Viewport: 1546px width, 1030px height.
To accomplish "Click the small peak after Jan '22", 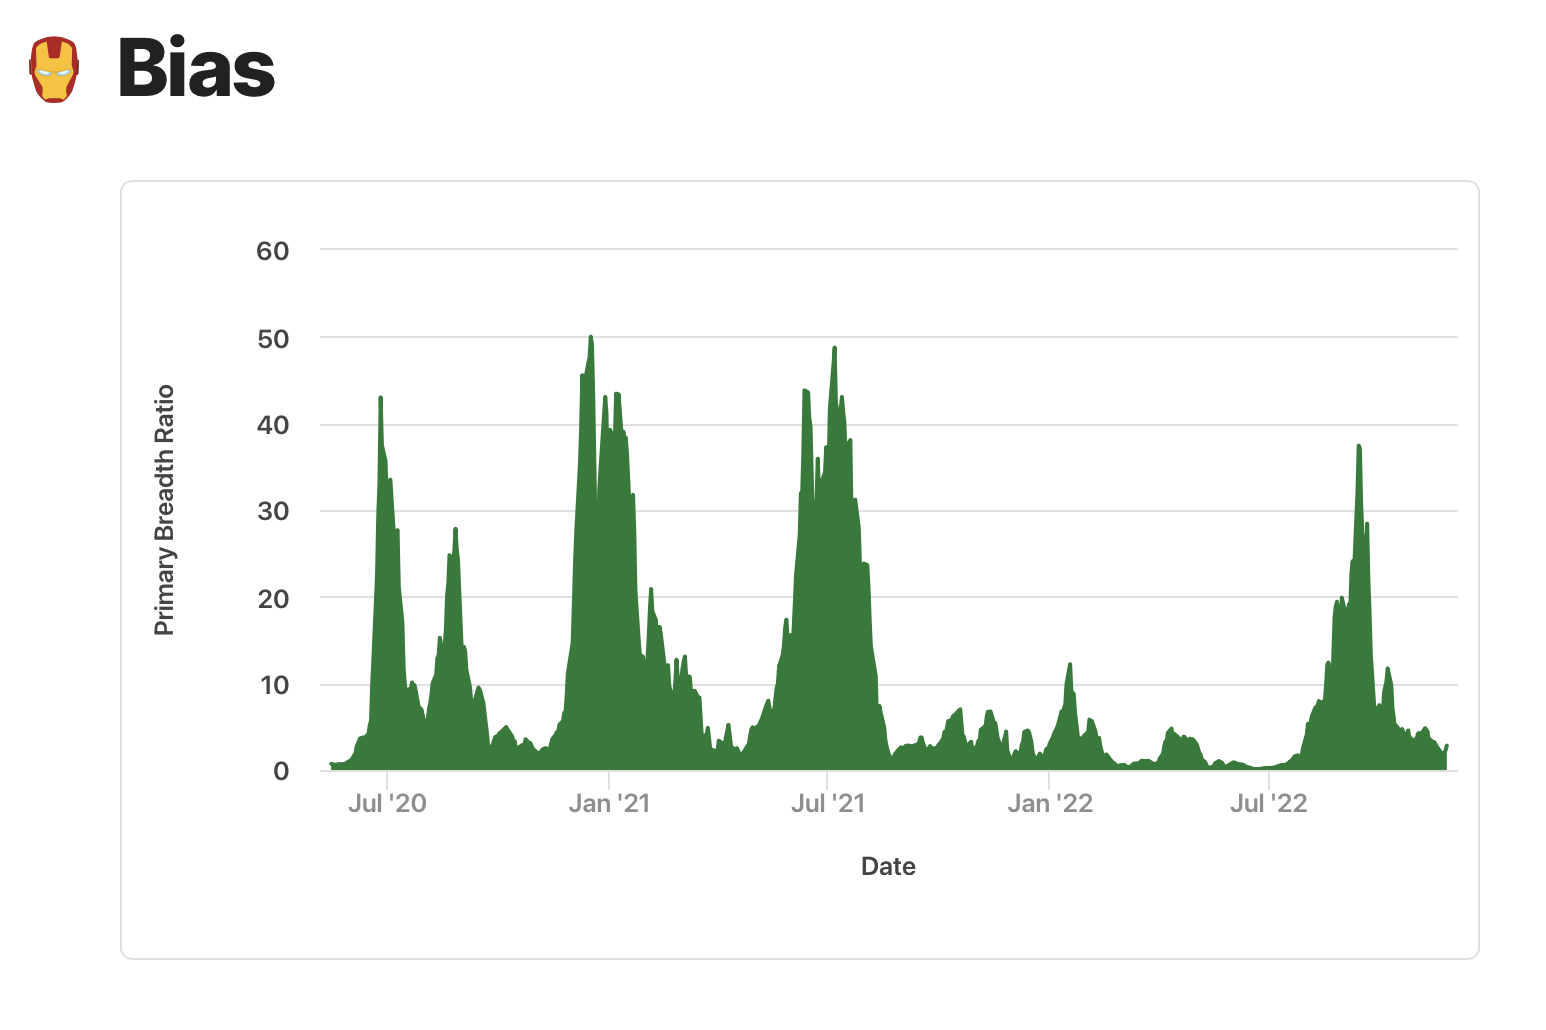I will pos(1070,664).
